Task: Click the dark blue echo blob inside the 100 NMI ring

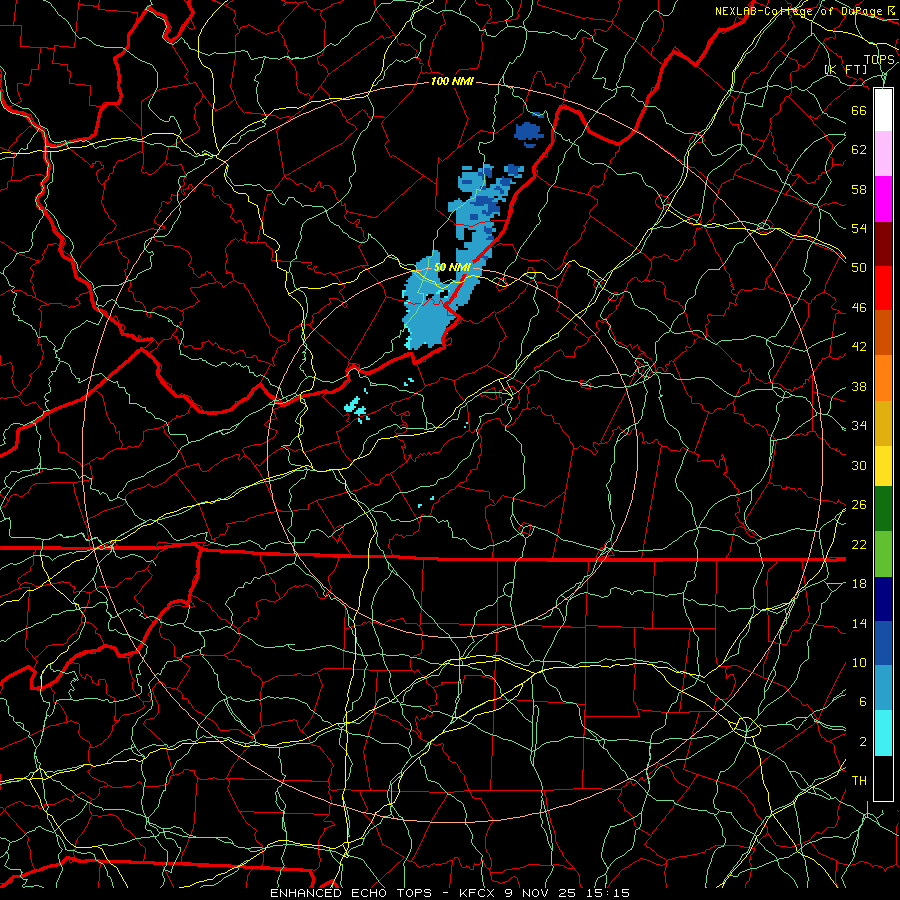Action: 530,133
